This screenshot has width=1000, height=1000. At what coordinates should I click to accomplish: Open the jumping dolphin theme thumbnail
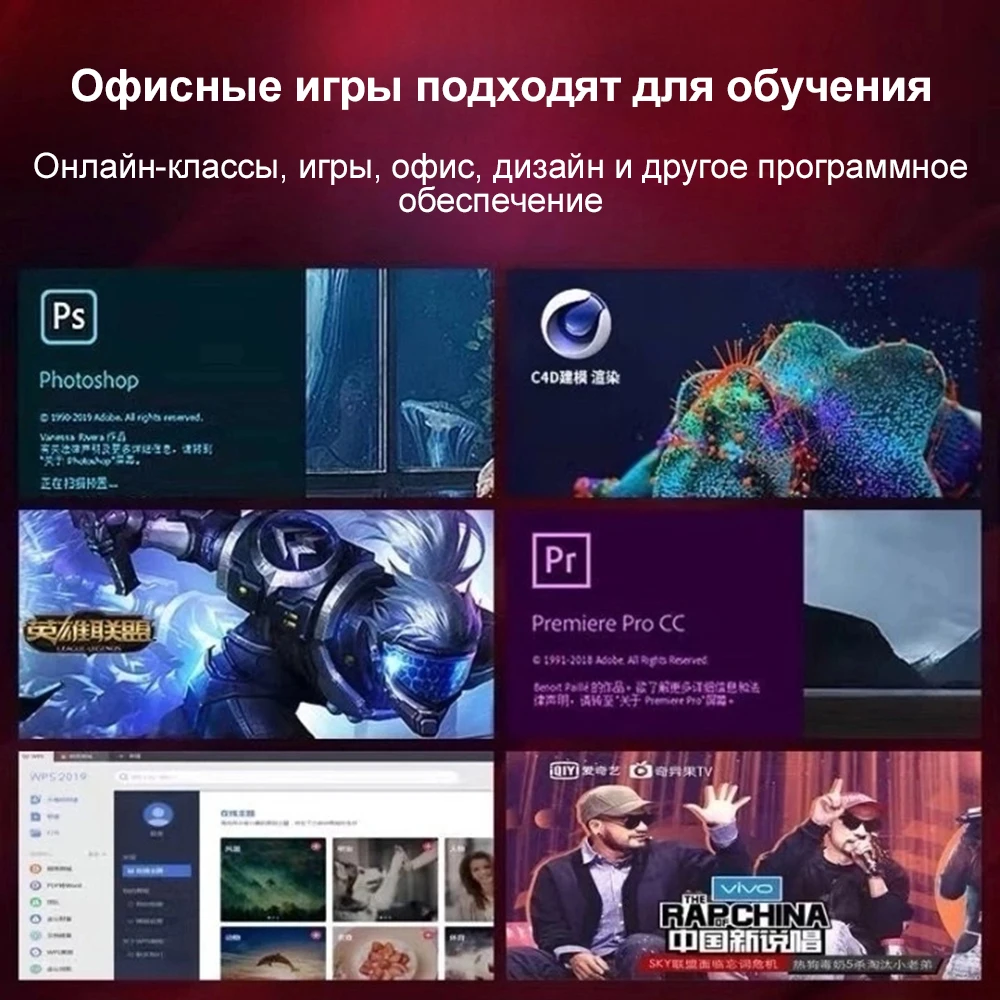(273, 953)
